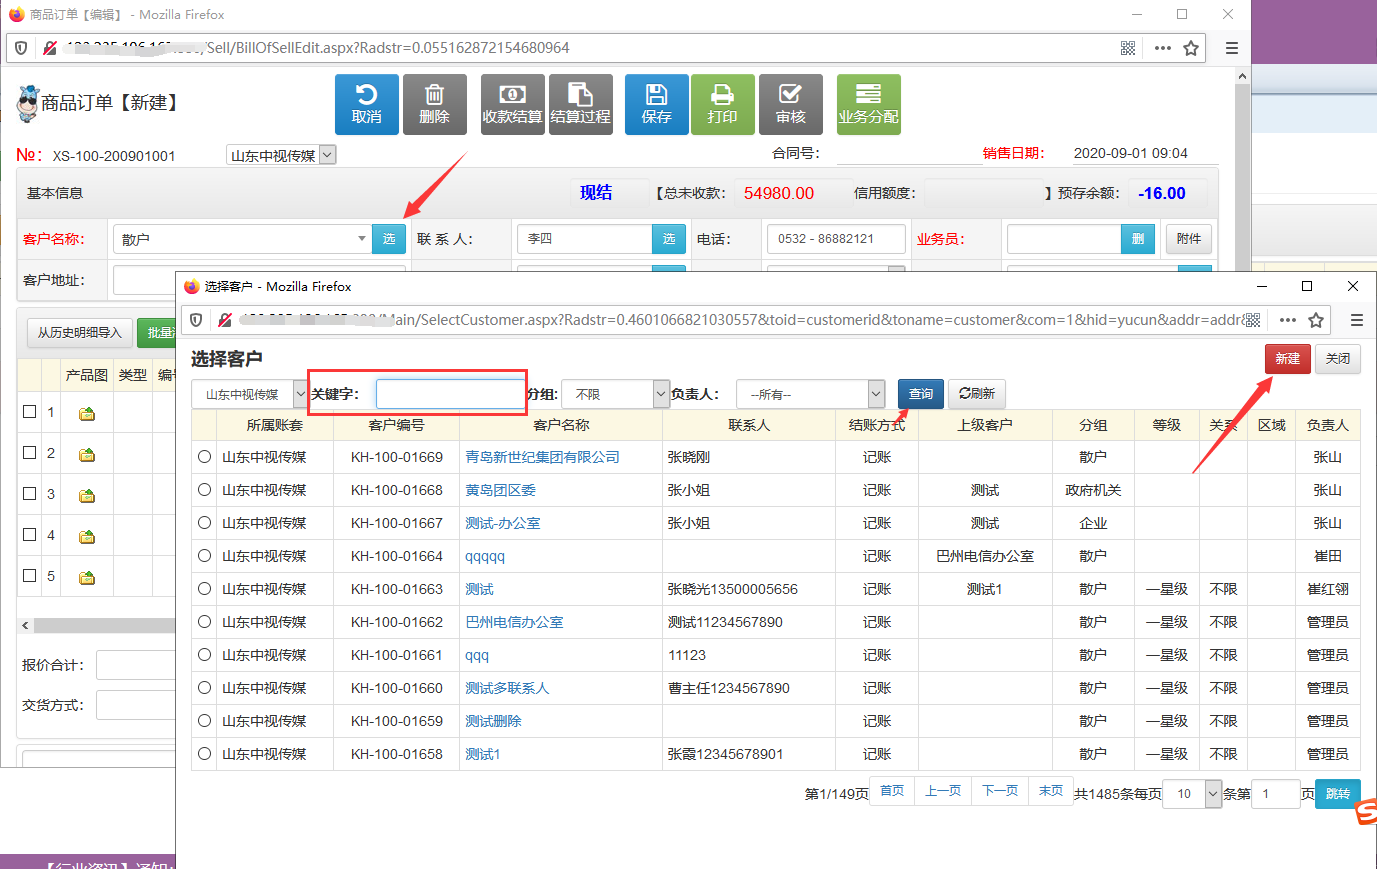Open hamburger menu in 选择客户 popup
The height and width of the screenshot is (869, 1377).
pyautogui.click(x=1357, y=320)
